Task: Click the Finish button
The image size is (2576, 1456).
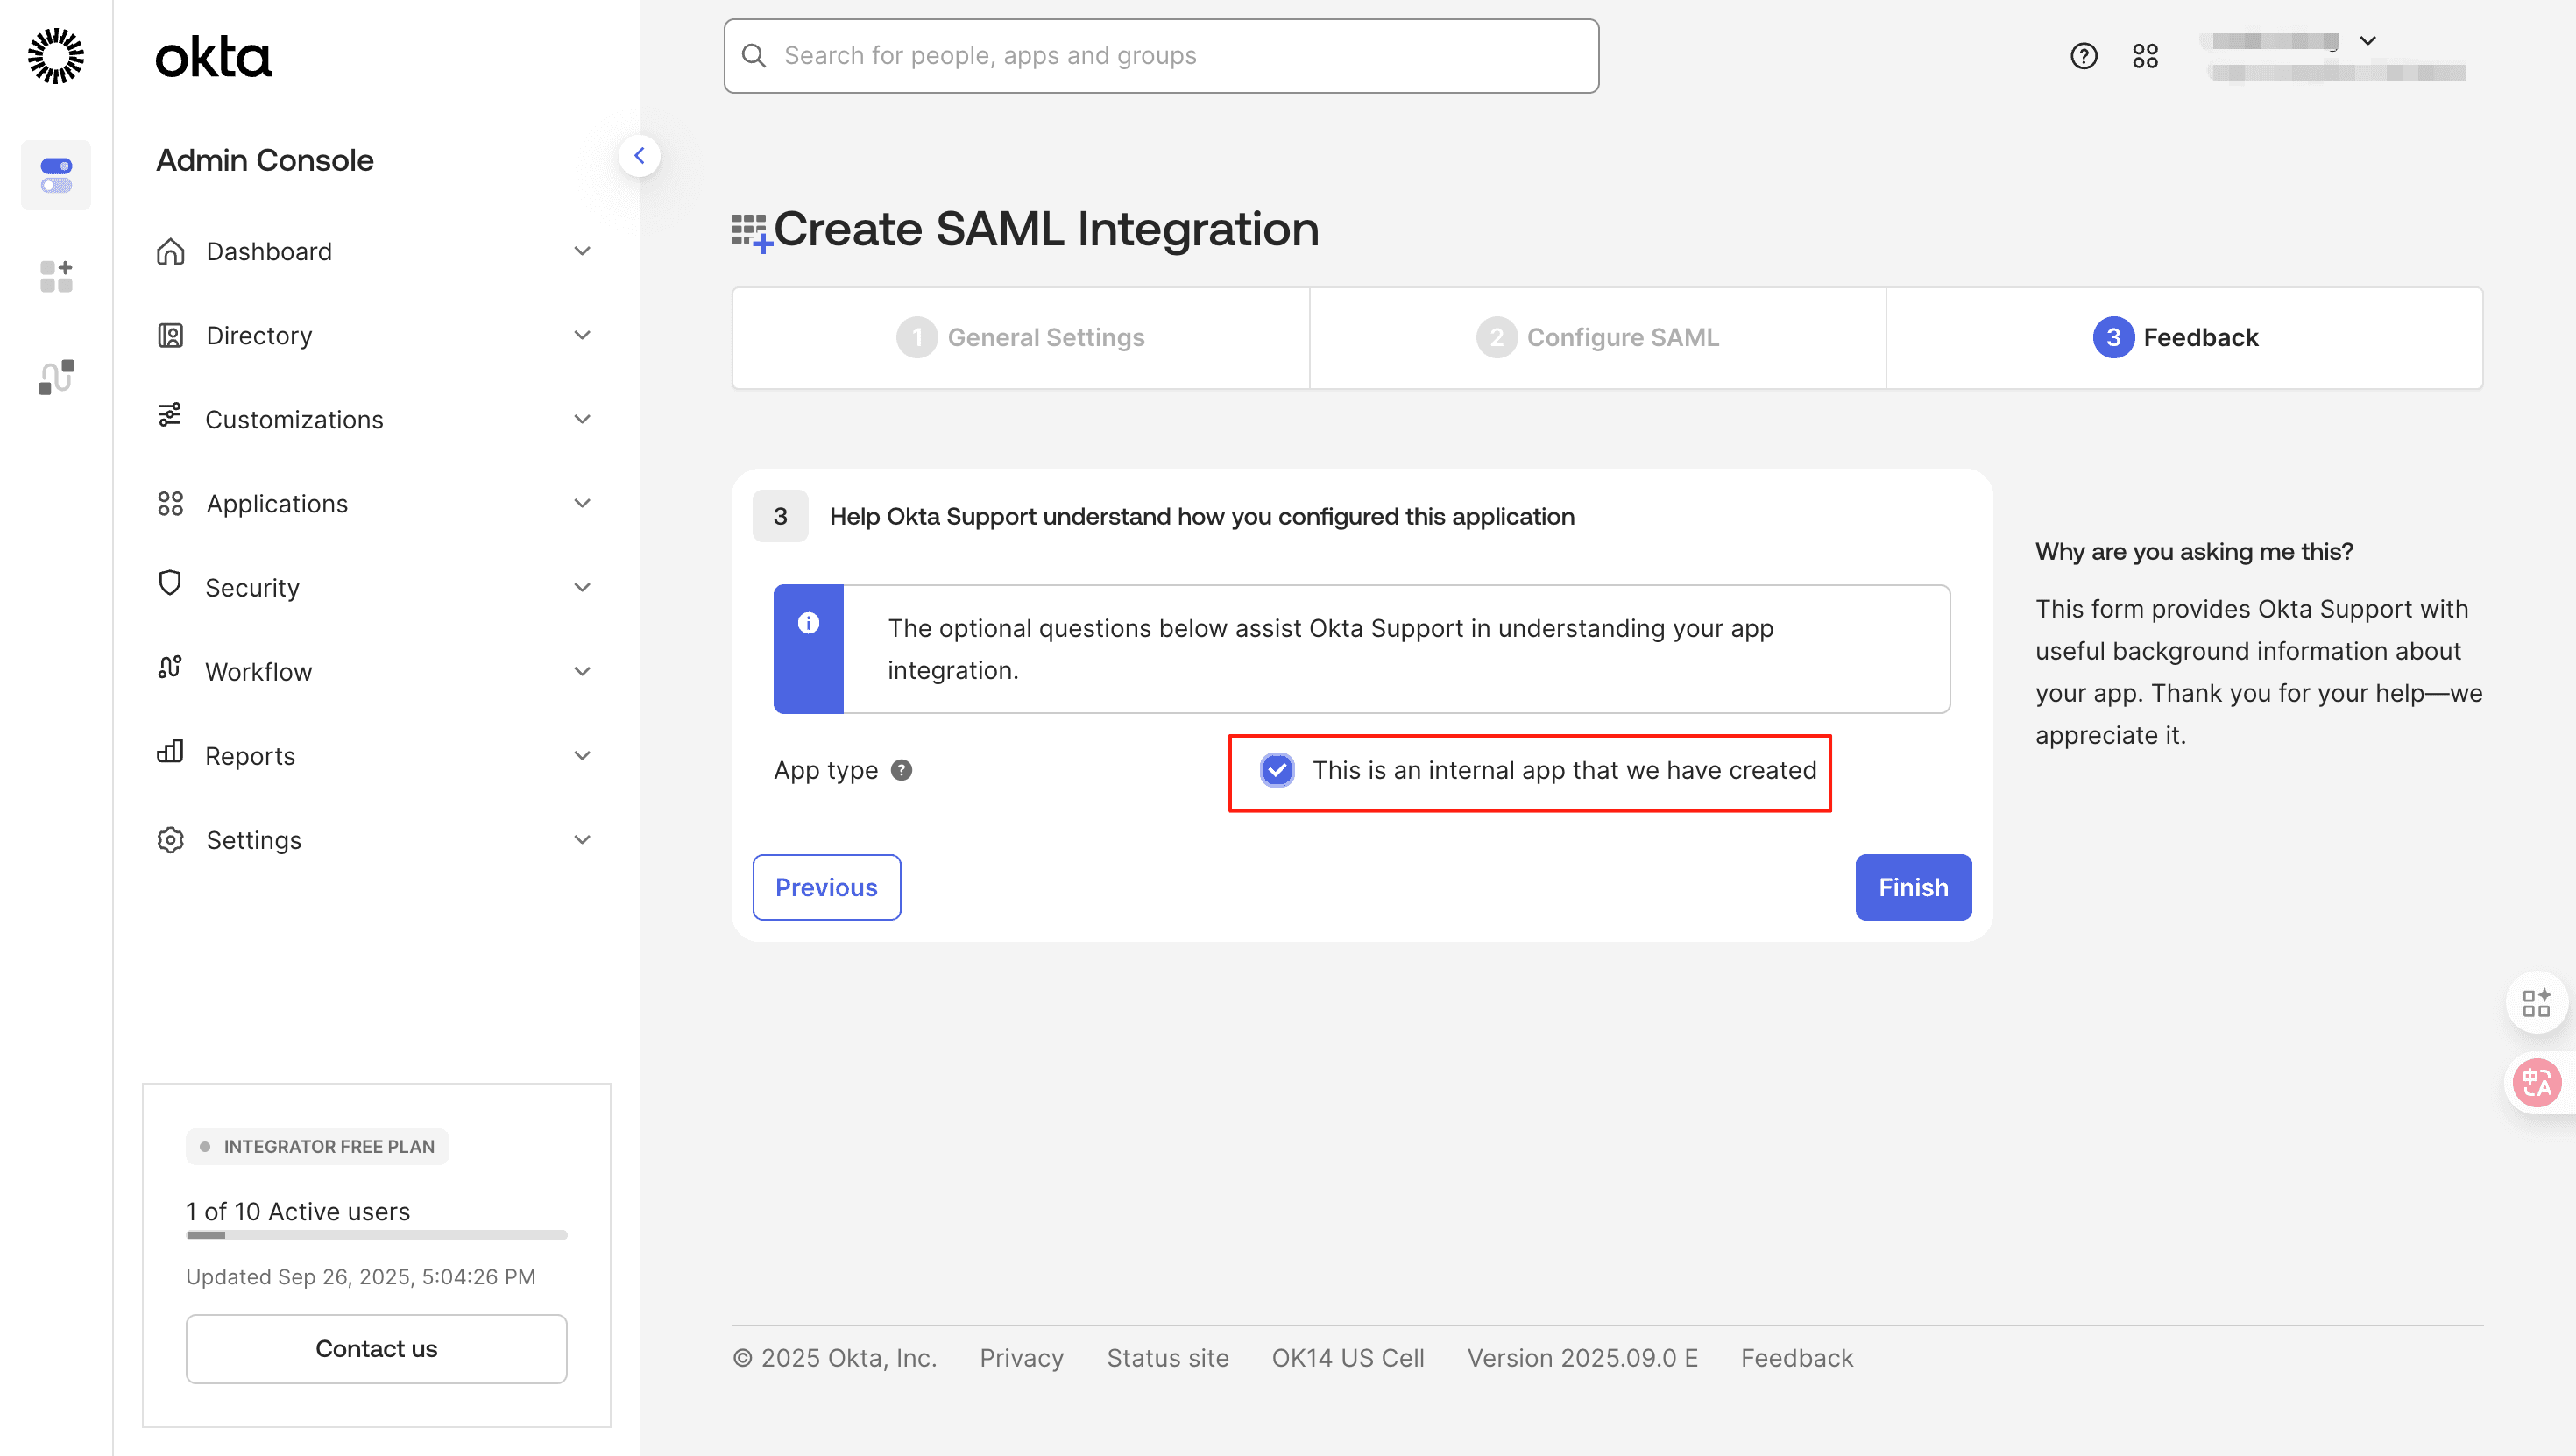Action: [1913, 887]
